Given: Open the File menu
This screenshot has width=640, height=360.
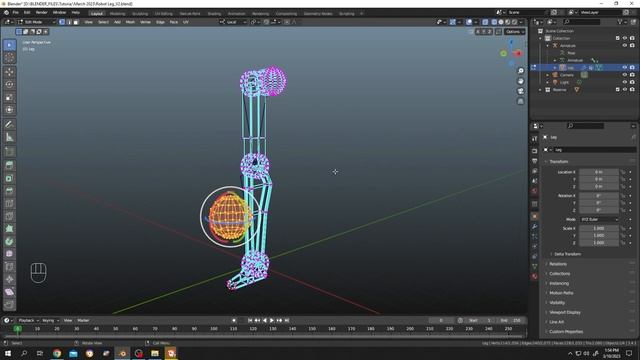Looking at the screenshot, I should (x=16, y=13).
